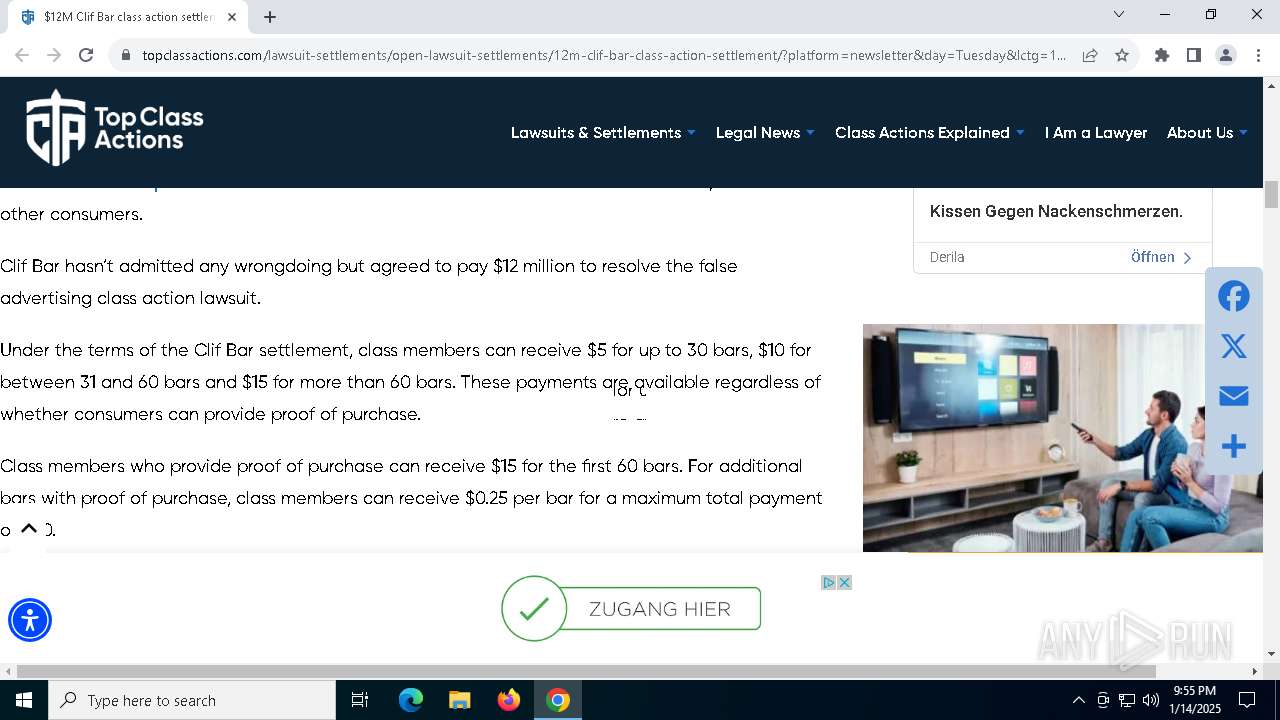Image resolution: width=1280 pixels, height=720 pixels.
Task: Open the notification center
Action: pos(1247,700)
